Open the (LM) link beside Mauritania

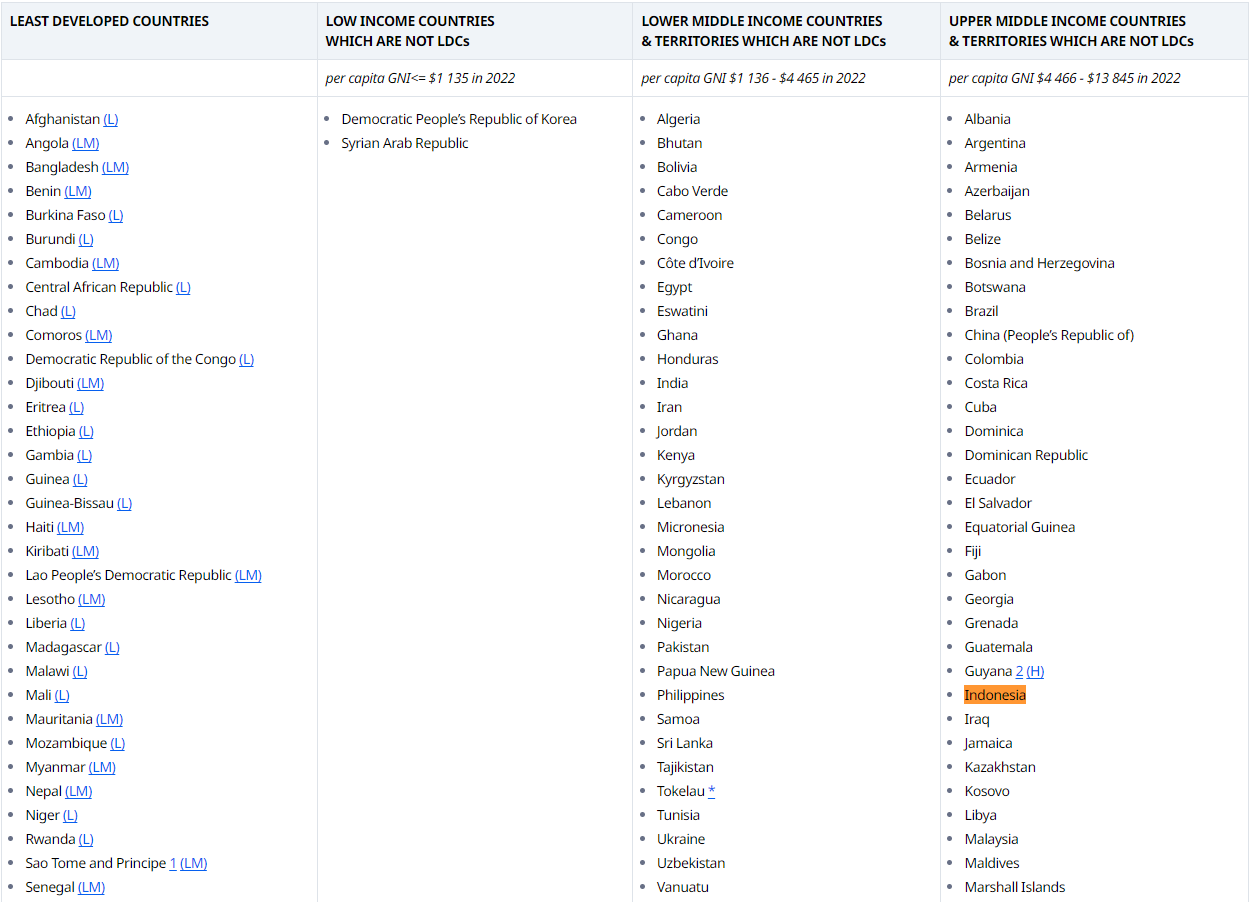110,719
